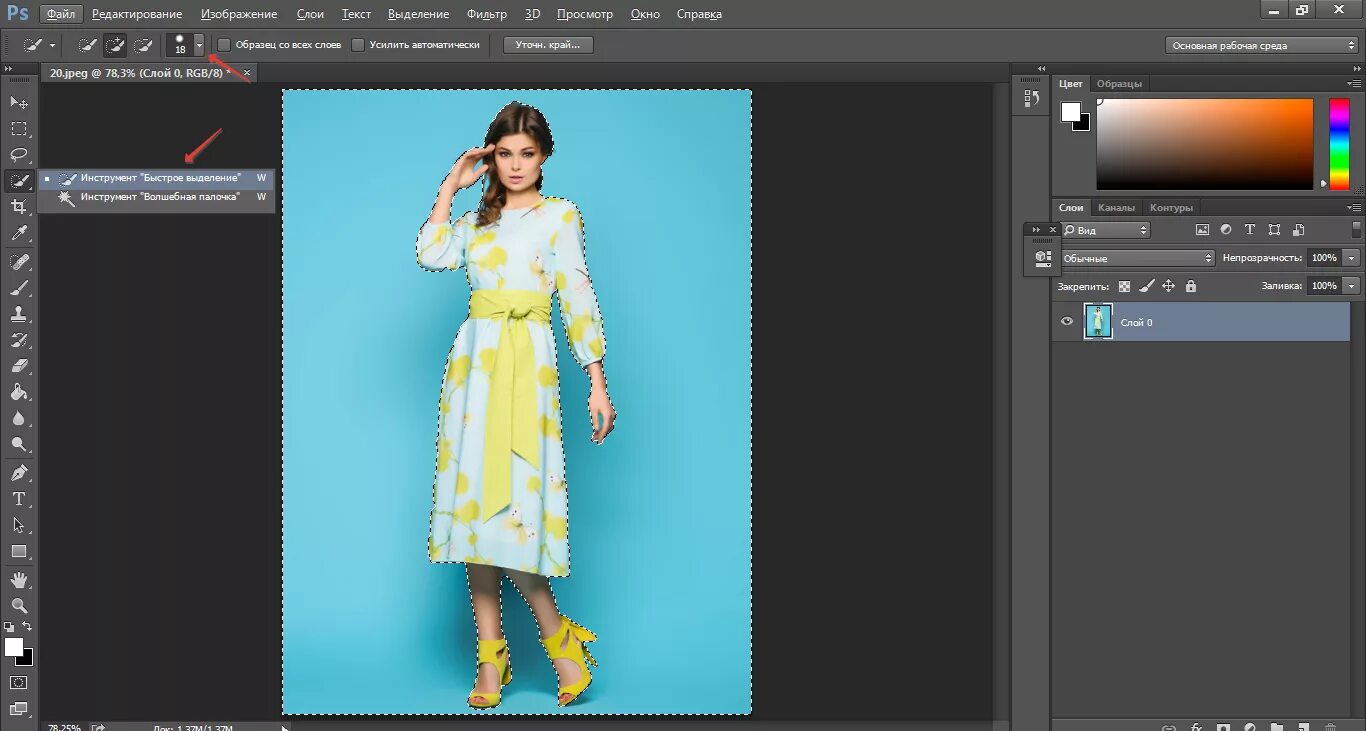The height and width of the screenshot is (731, 1366).
Task: Hide layer 'Слой 0' with eye icon
Action: 1067,322
